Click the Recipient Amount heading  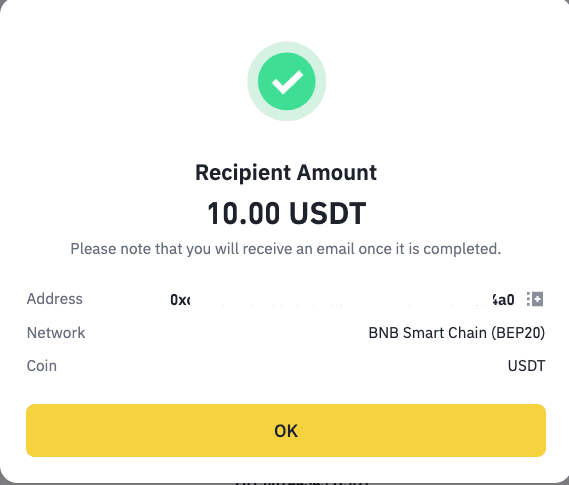tap(286, 172)
